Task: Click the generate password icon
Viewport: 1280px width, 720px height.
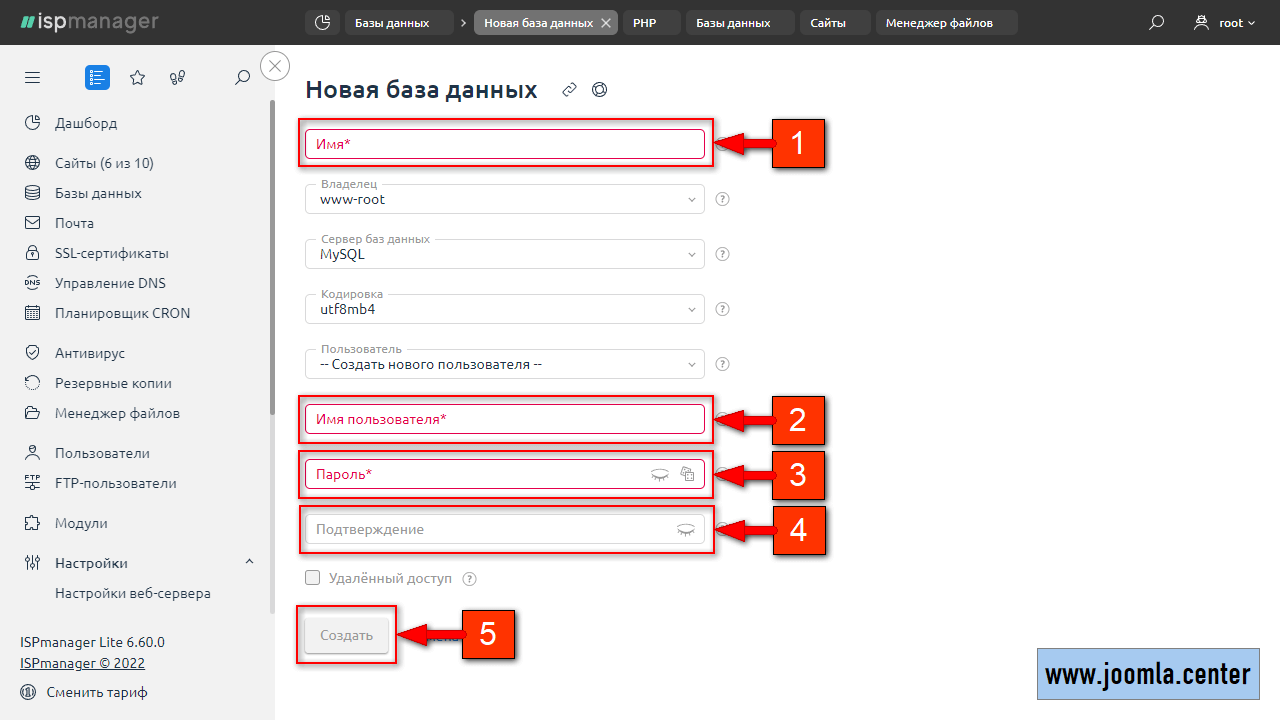Action: pyautogui.click(x=687, y=475)
